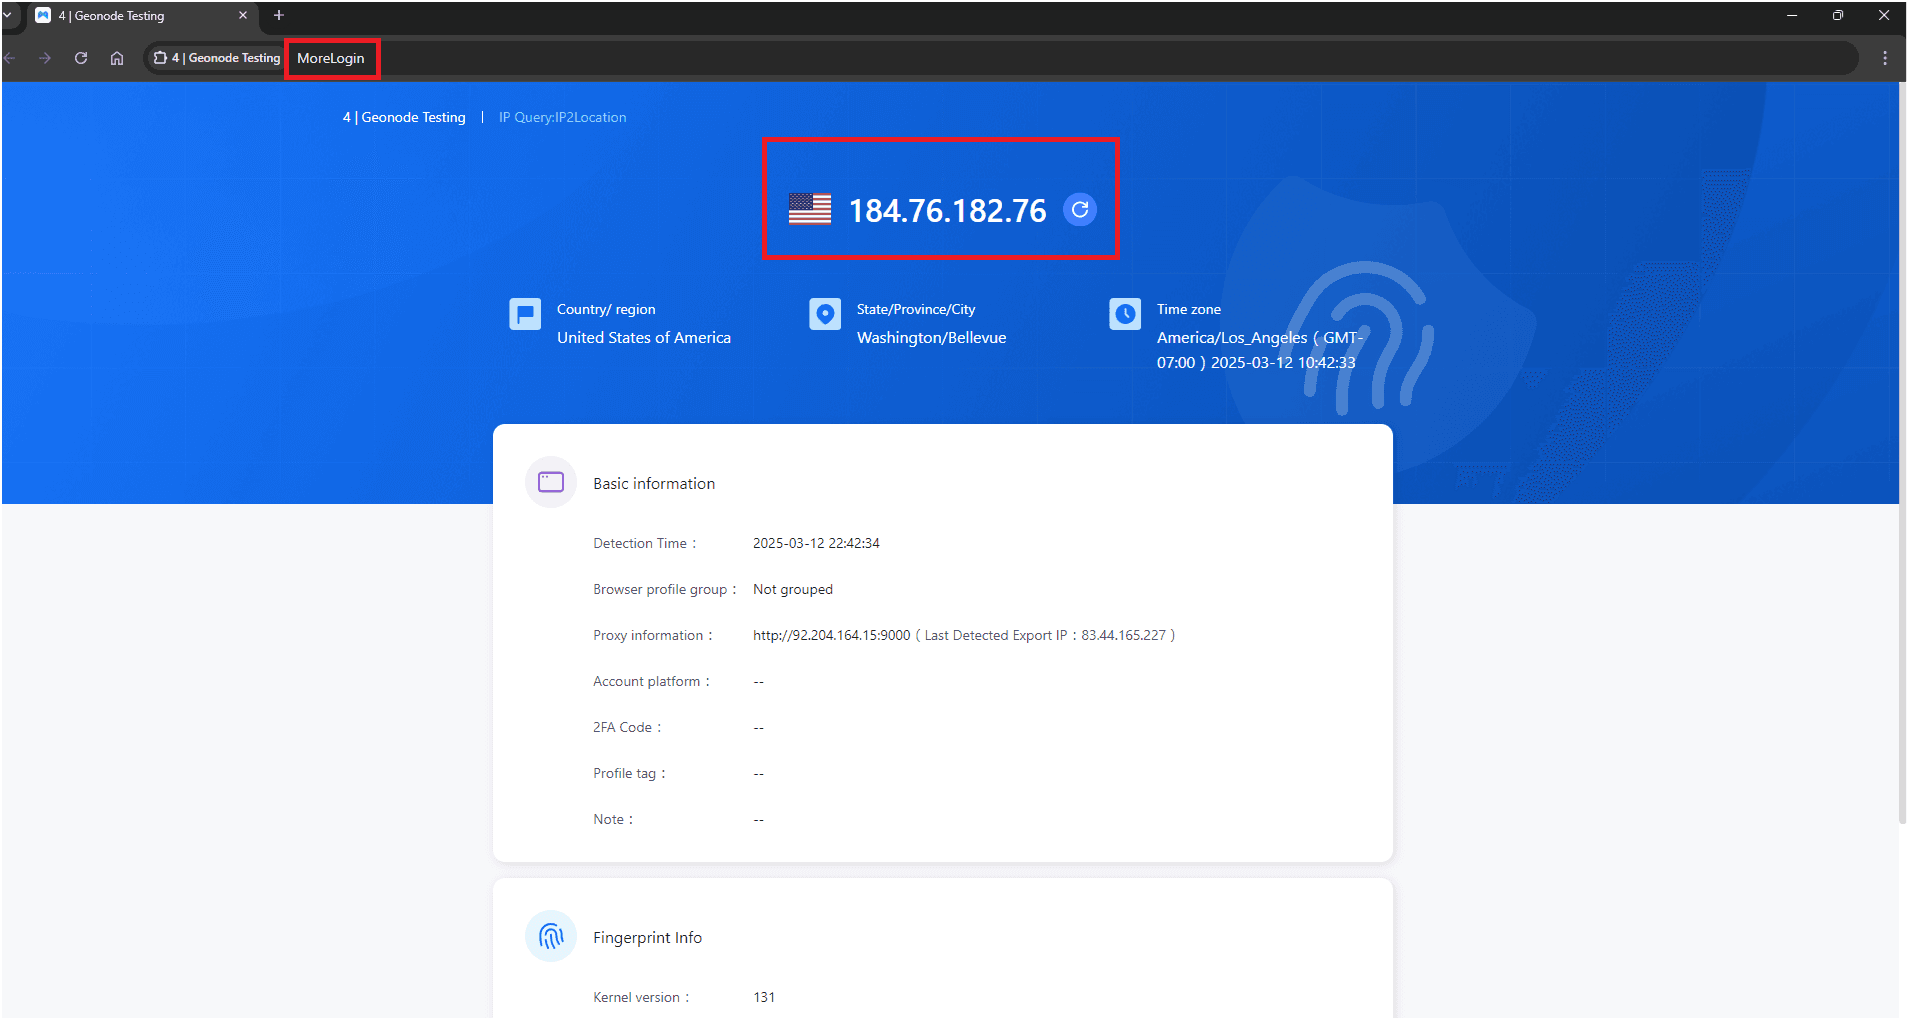Open the three-dot browser menu
1908x1020 pixels.
click(1885, 58)
